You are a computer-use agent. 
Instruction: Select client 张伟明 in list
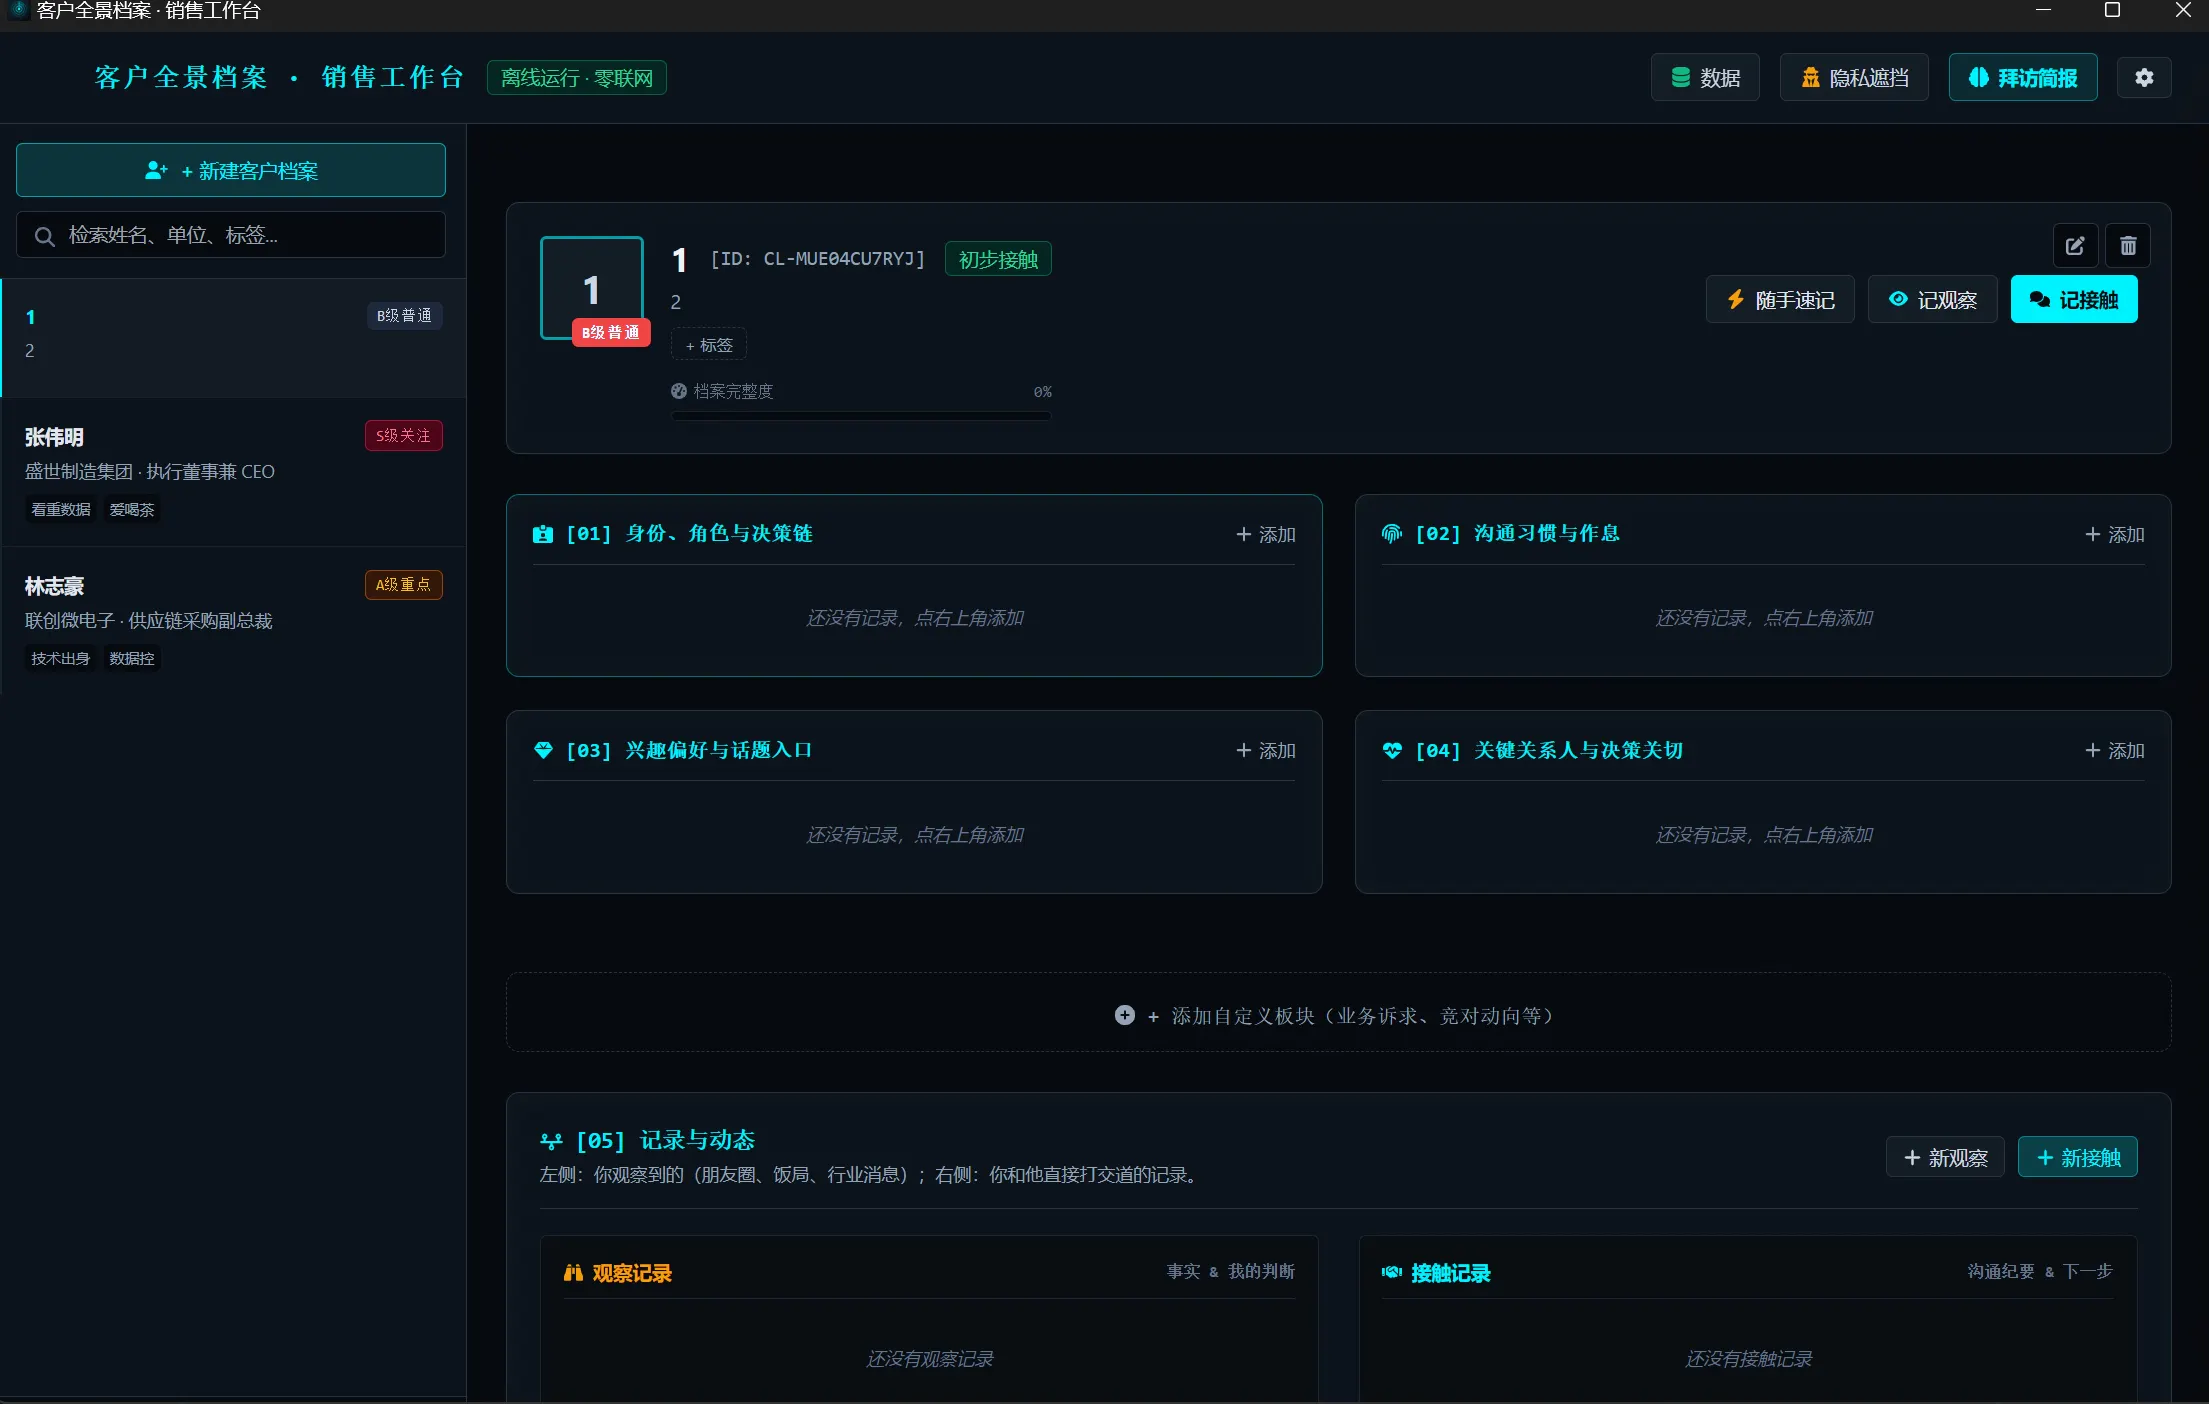pyautogui.click(x=233, y=472)
